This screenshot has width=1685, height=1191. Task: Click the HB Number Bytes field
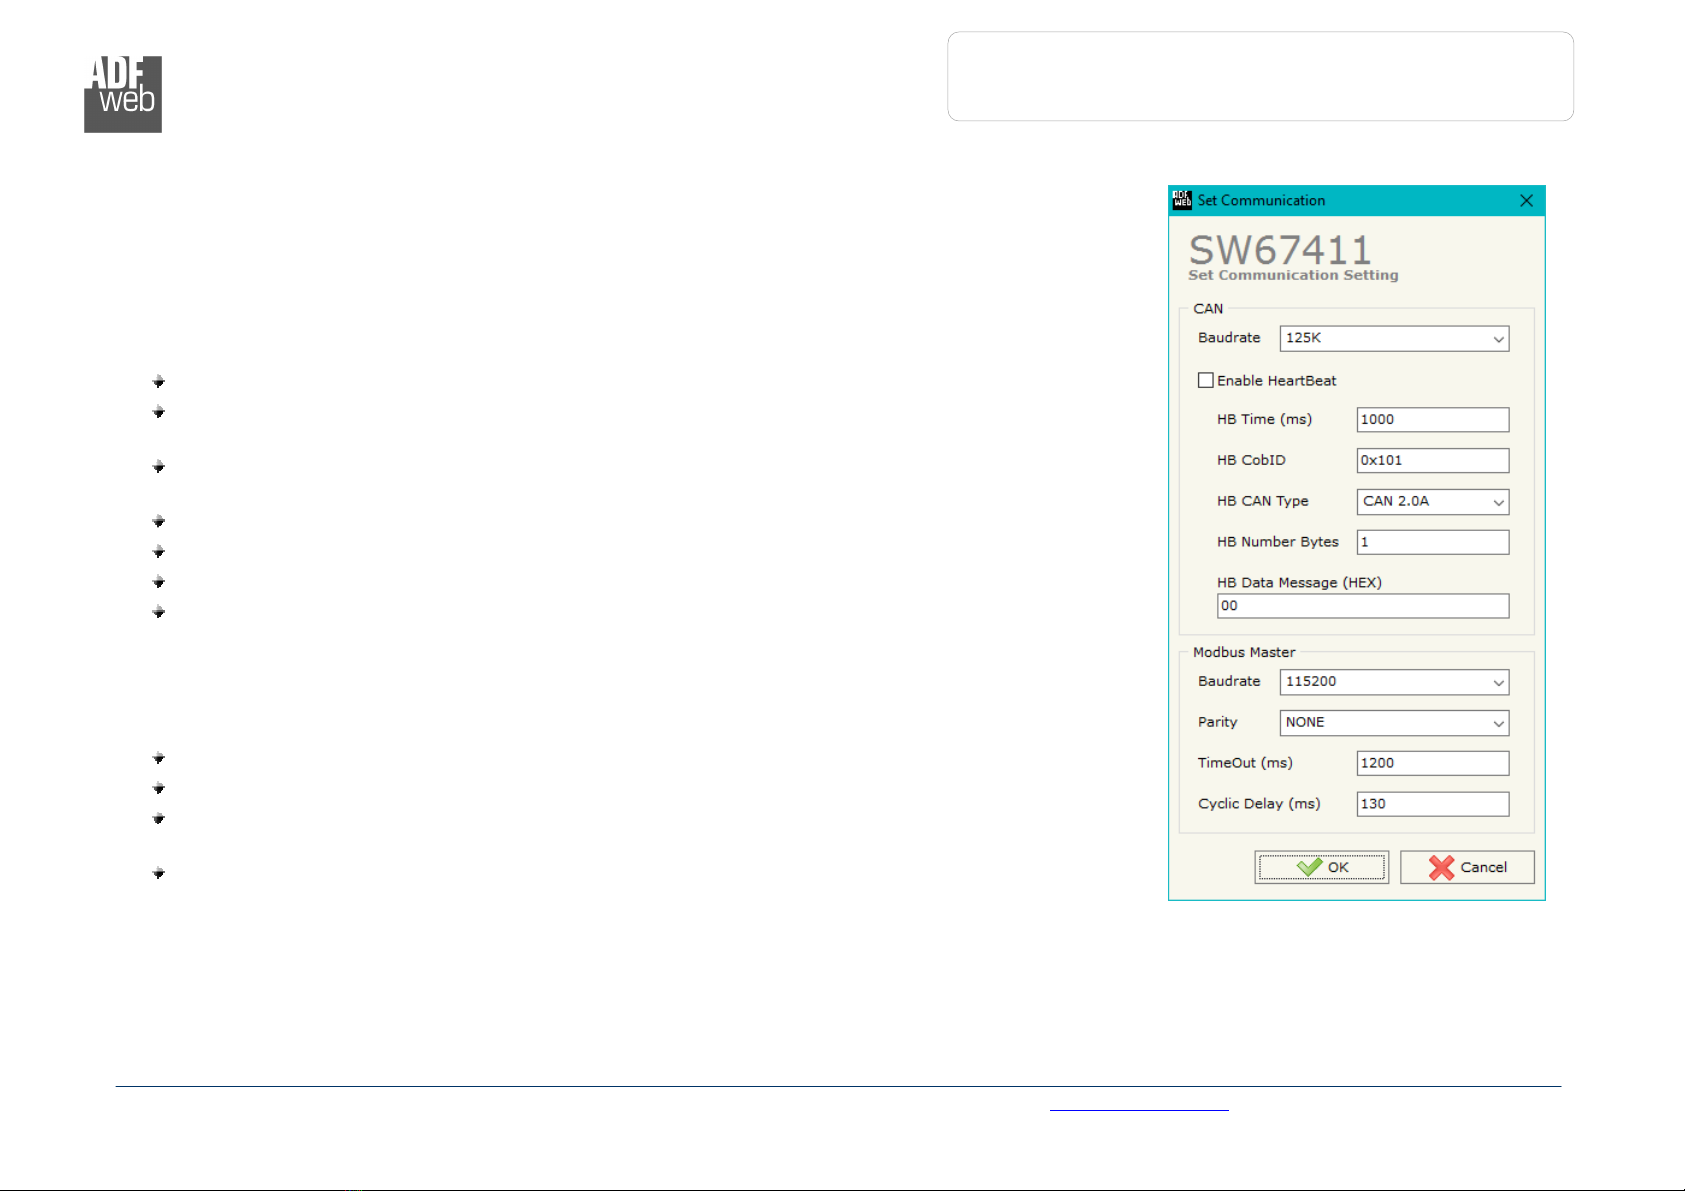[1432, 542]
